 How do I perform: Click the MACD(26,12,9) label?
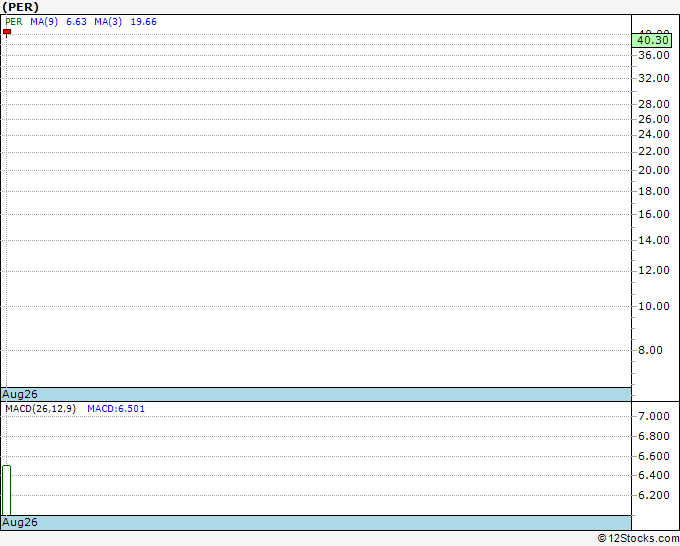click(x=41, y=409)
